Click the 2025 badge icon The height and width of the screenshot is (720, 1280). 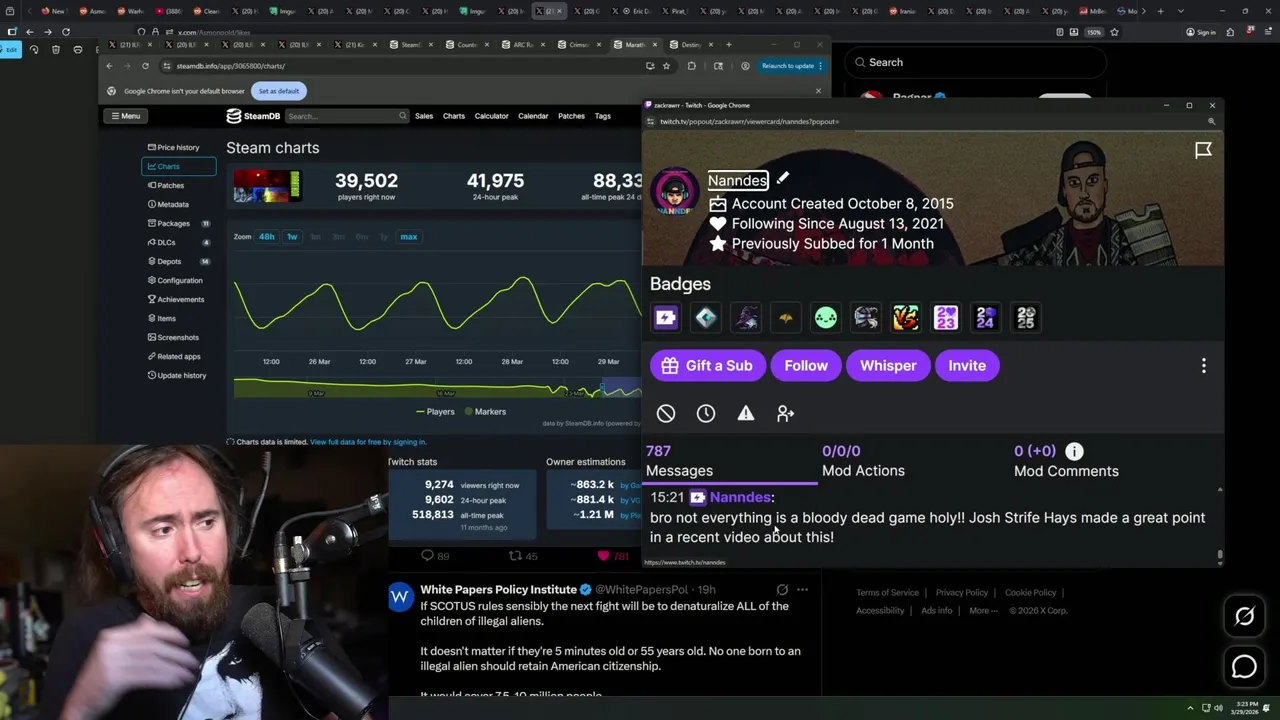pyautogui.click(x=1026, y=318)
